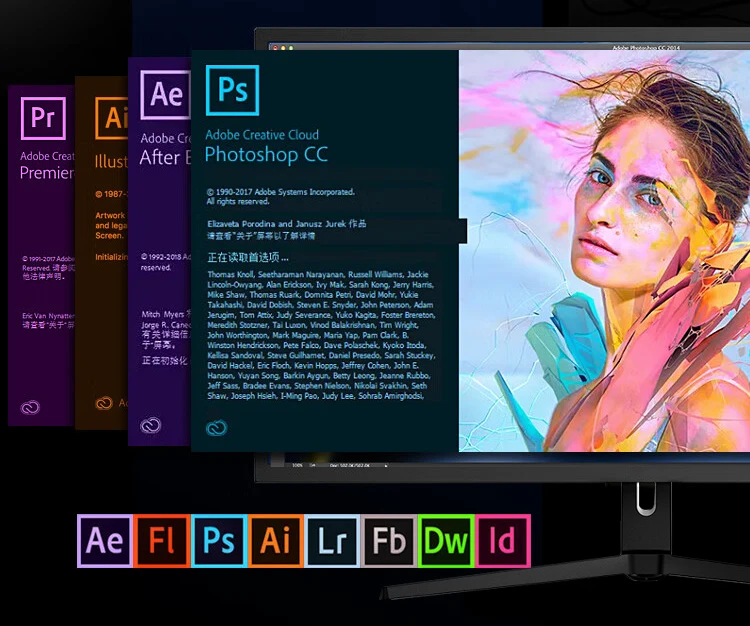
Task: Click 'Artwork' text on Illustrator splash
Action: [x=110, y=215]
